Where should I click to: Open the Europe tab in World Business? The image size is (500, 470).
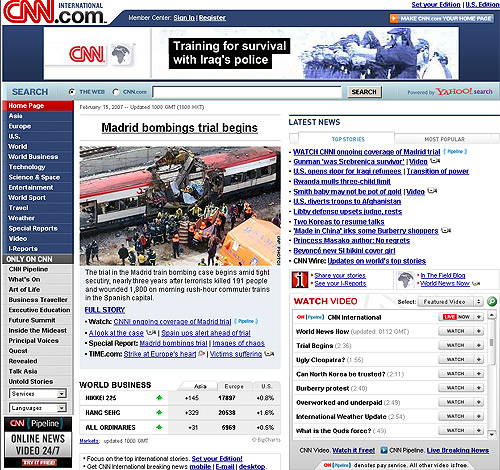coord(234,386)
